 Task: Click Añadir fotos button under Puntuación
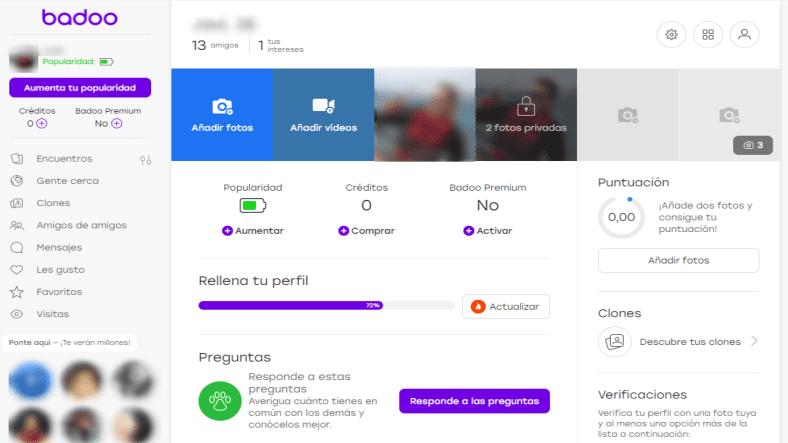[x=678, y=260]
